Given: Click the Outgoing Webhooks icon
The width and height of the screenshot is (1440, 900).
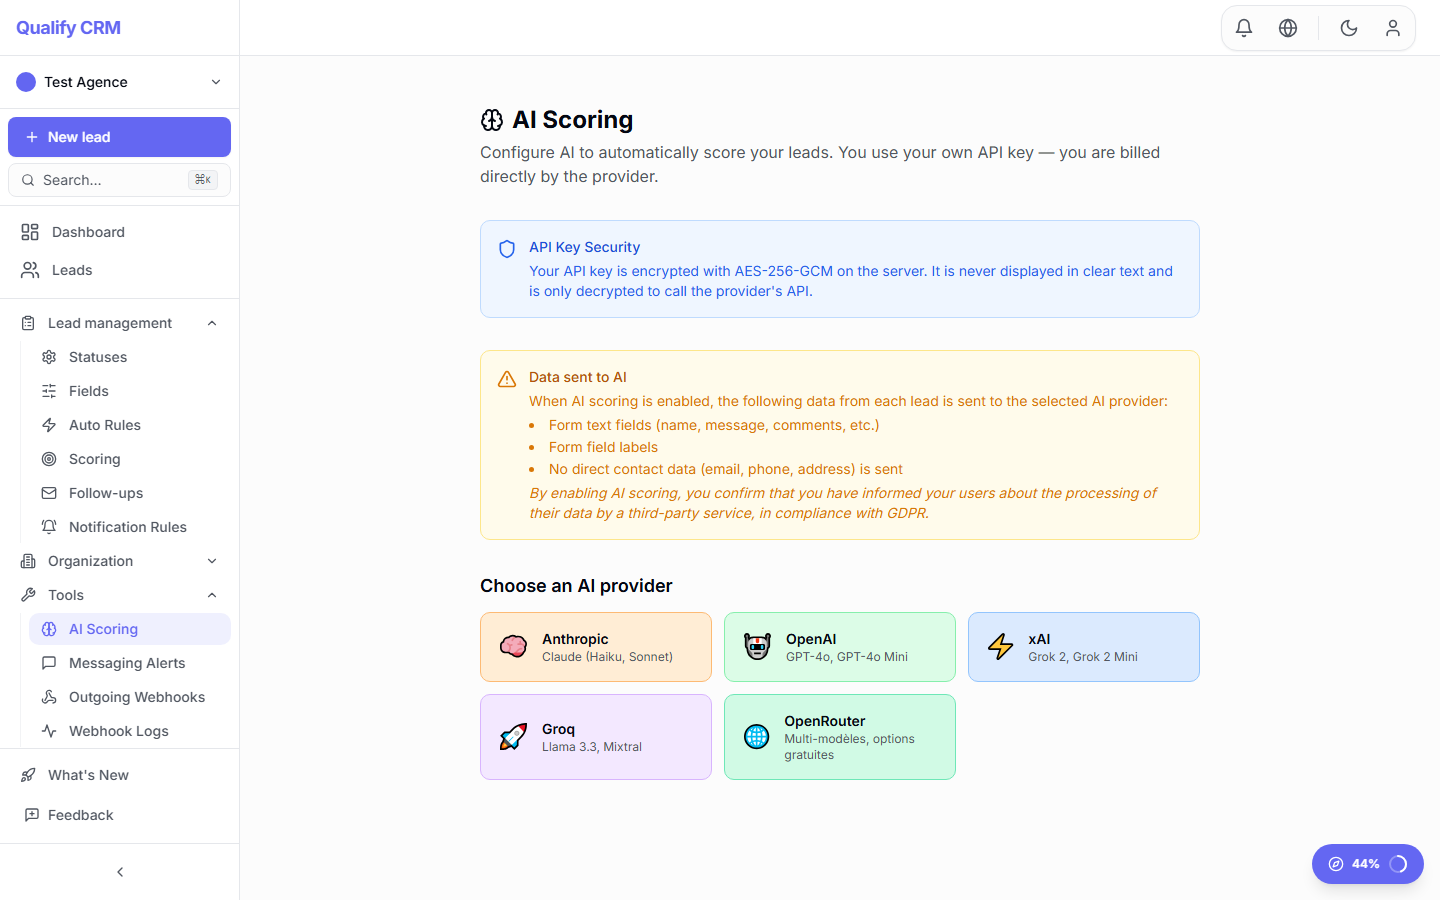Looking at the screenshot, I should [x=49, y=697].
